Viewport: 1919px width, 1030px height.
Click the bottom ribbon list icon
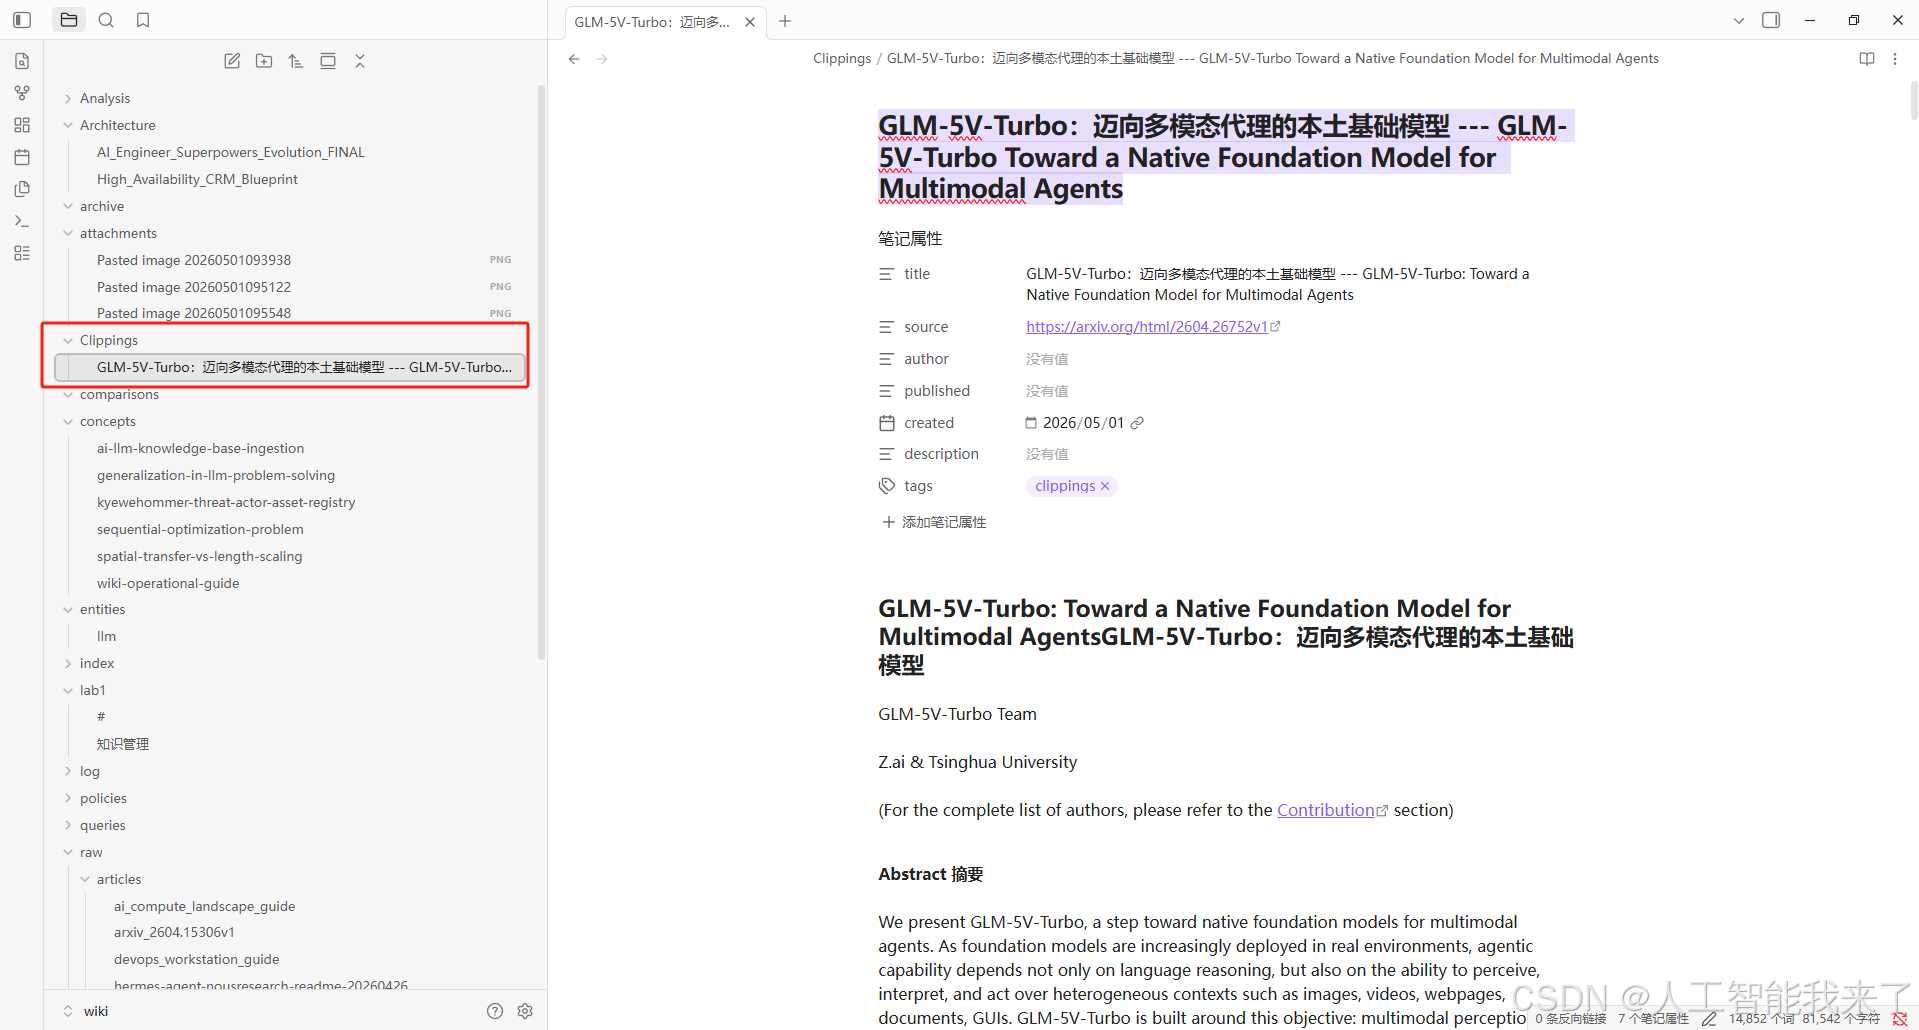click(22, 253)
